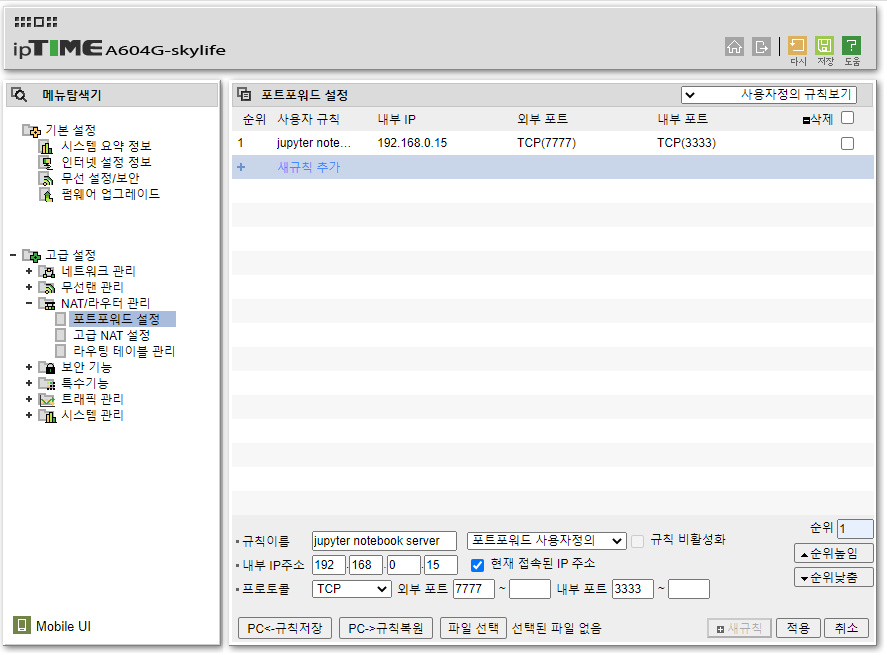Click the NAT/라우터 관리 icon
887x655 pixels.
[x=47, y=304]
